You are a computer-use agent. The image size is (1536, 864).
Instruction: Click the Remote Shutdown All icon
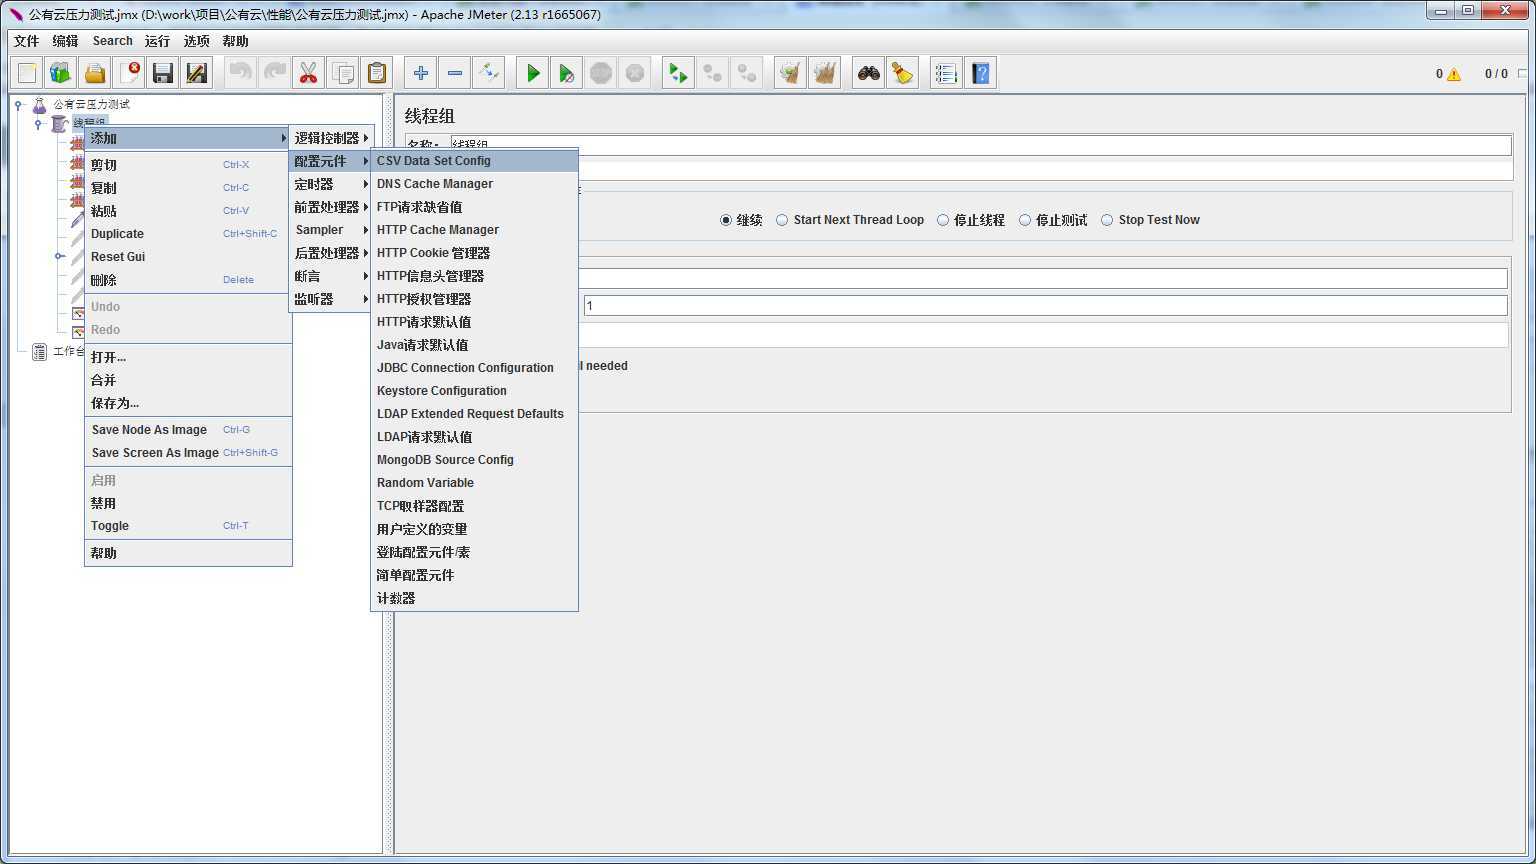click(x=747, y=73)
